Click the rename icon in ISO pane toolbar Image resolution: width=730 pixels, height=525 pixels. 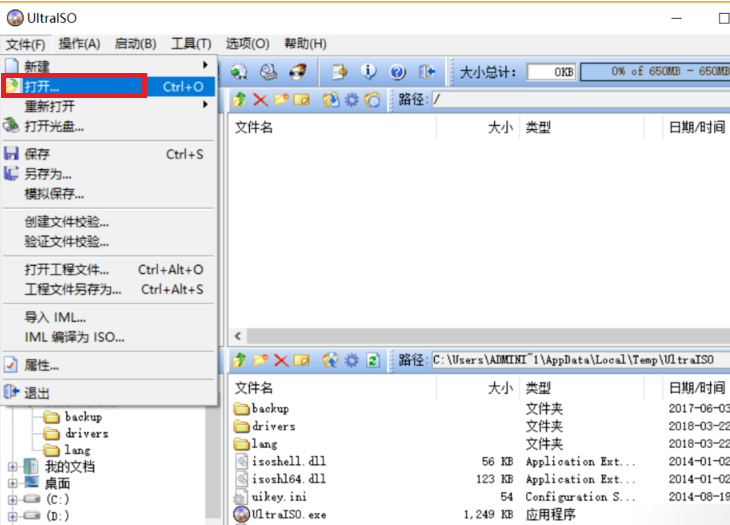[x=301, y=99]
